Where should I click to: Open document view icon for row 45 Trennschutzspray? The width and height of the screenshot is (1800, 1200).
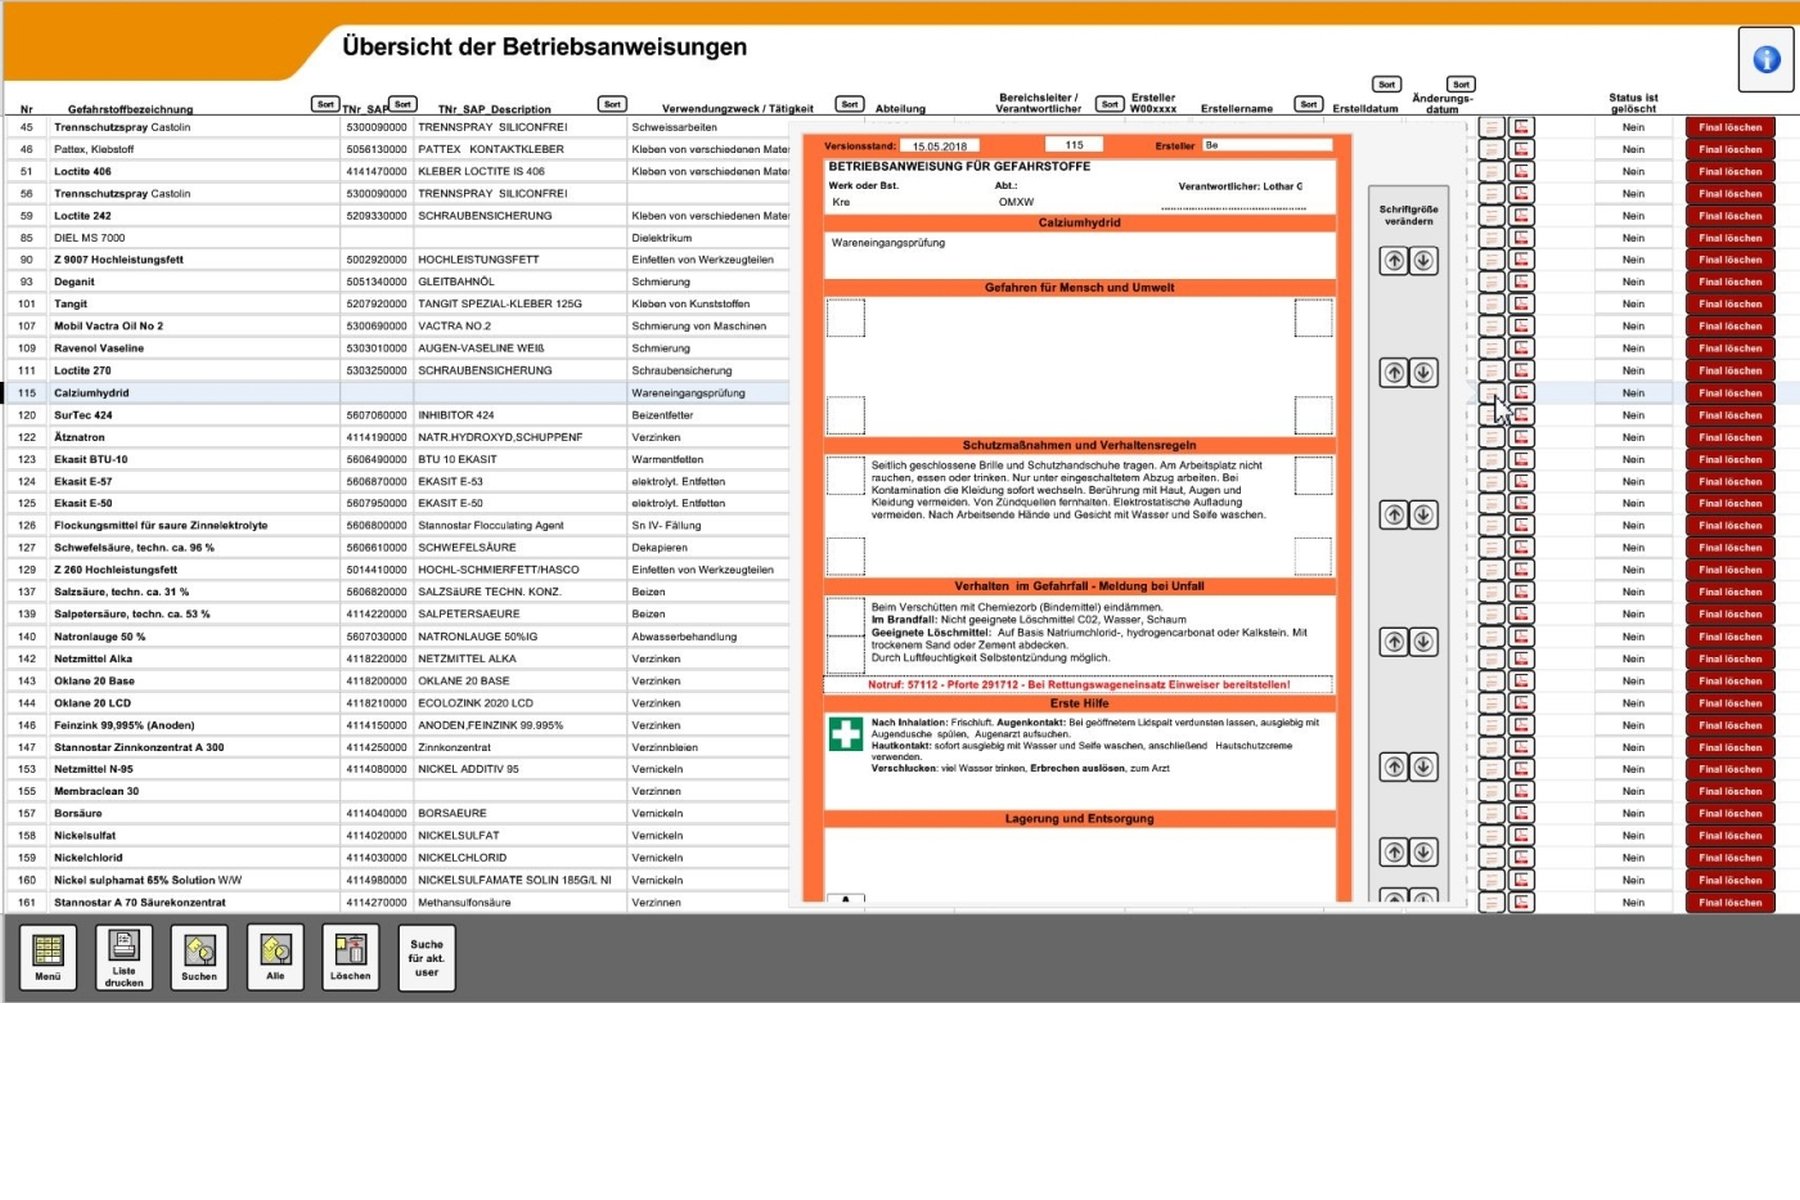coord(1491,127)
